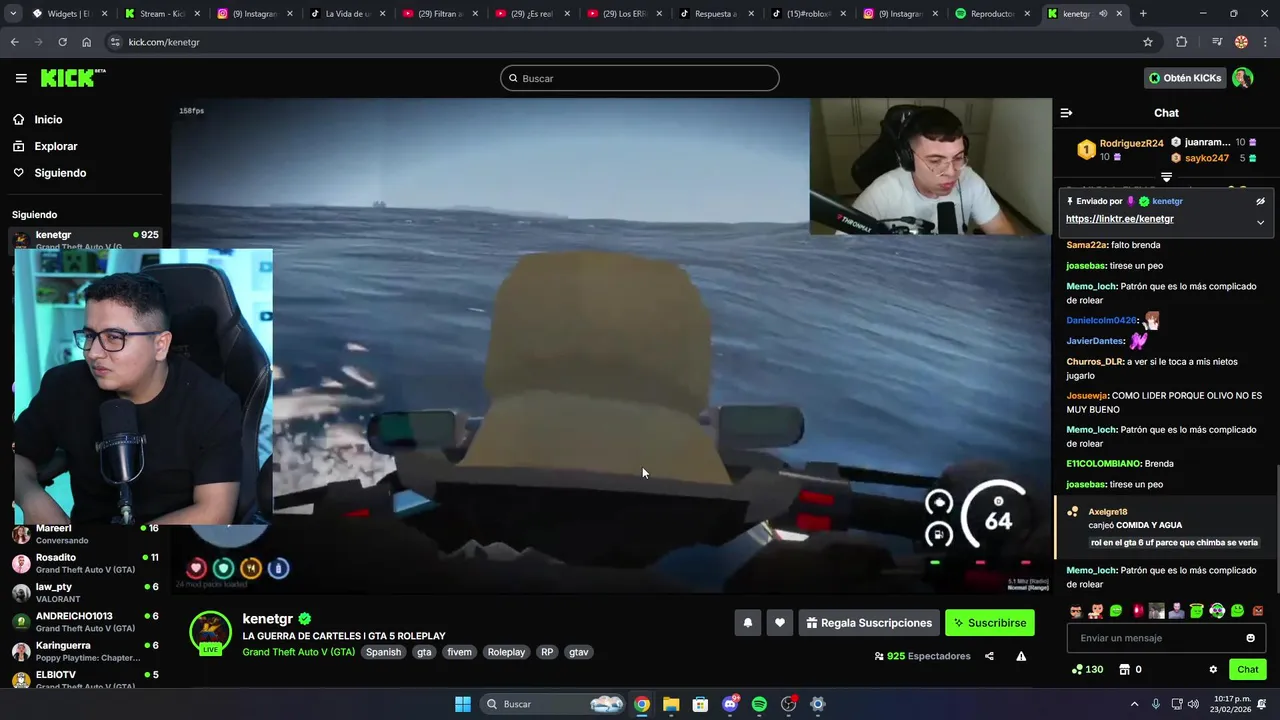The image size is (1280, 720).
Task: Click username Memo_loch in the last chat message
Action: (x=1091, y=570)
